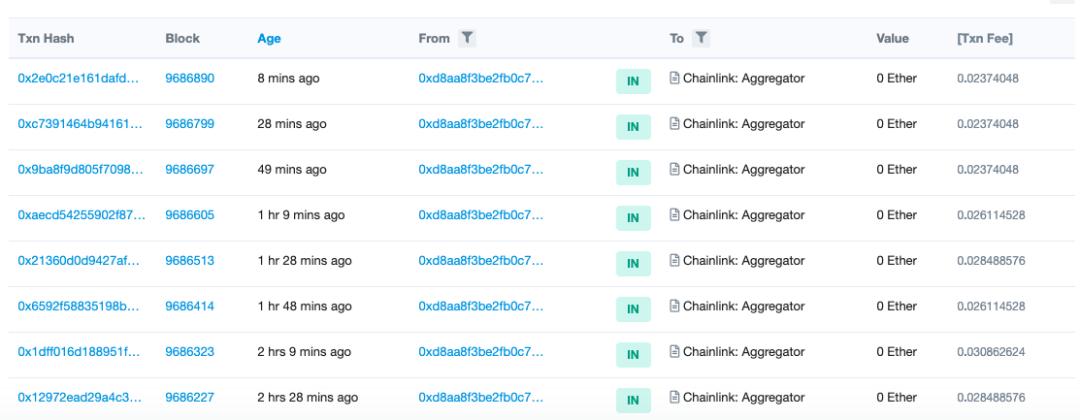Image resolution: width=1080 pixels, height=420 pixels.
Task: Toggle the Age column header format
Action: [x=269, y=39]
